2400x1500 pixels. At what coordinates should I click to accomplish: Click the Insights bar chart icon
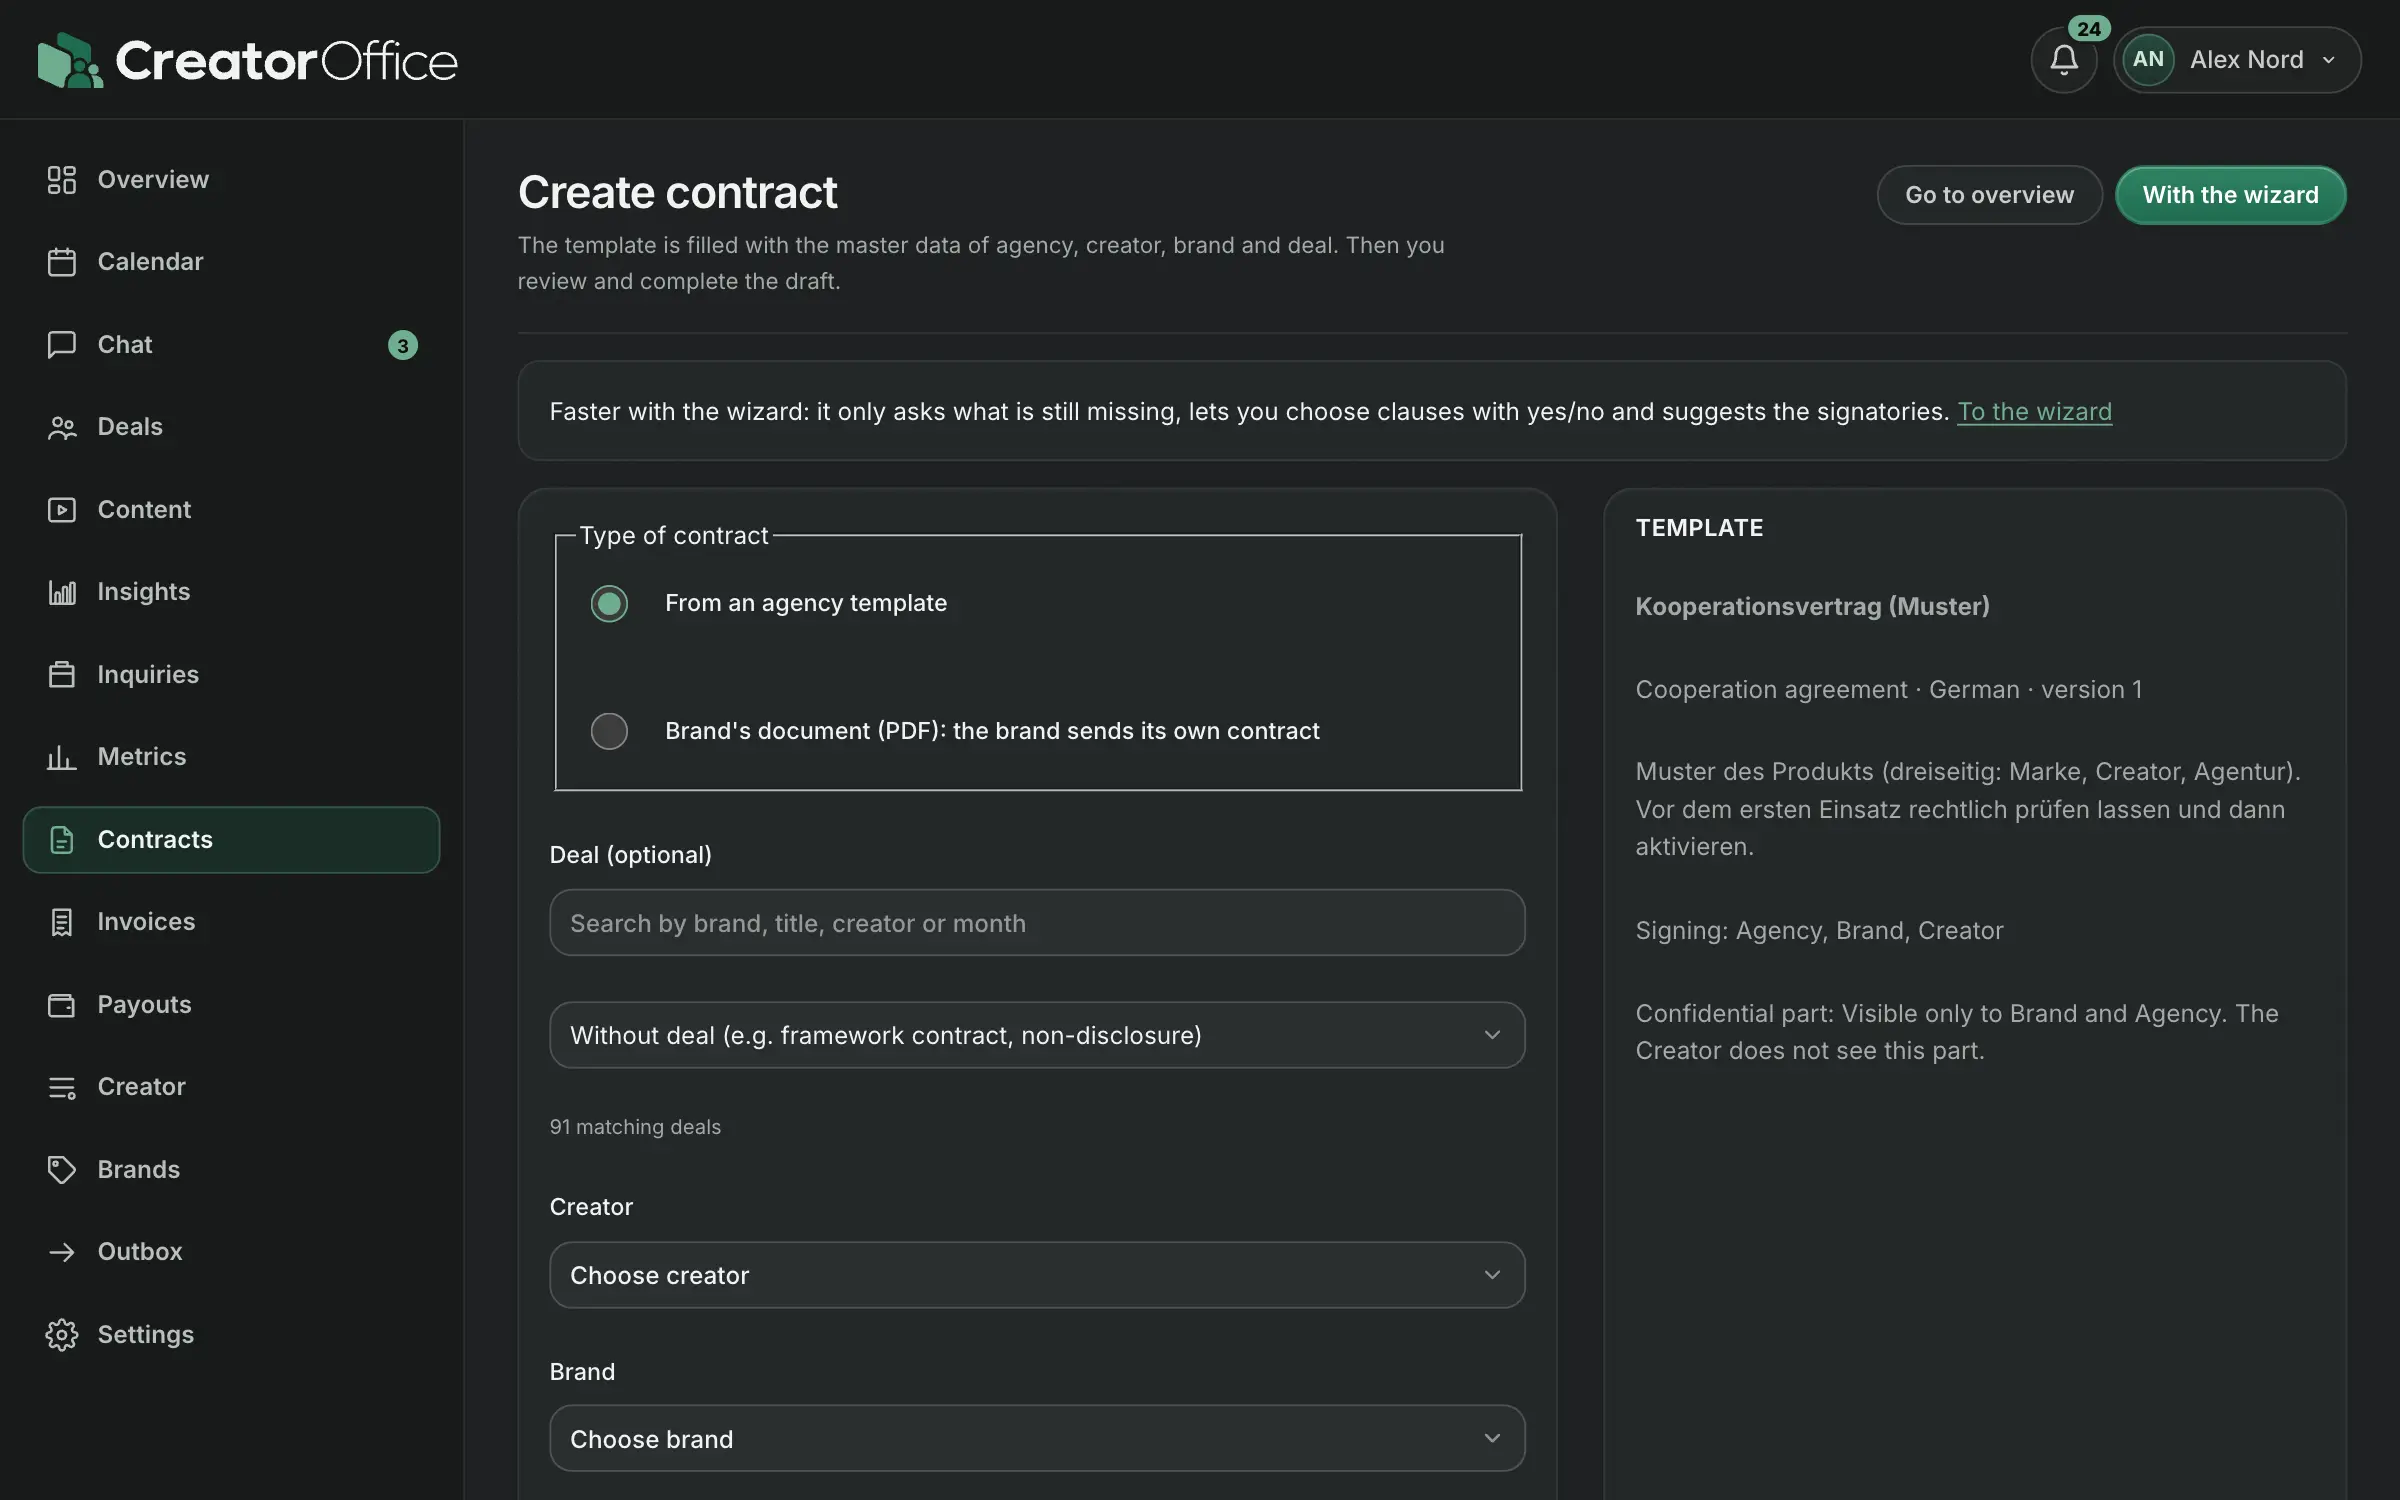[62, 592]
